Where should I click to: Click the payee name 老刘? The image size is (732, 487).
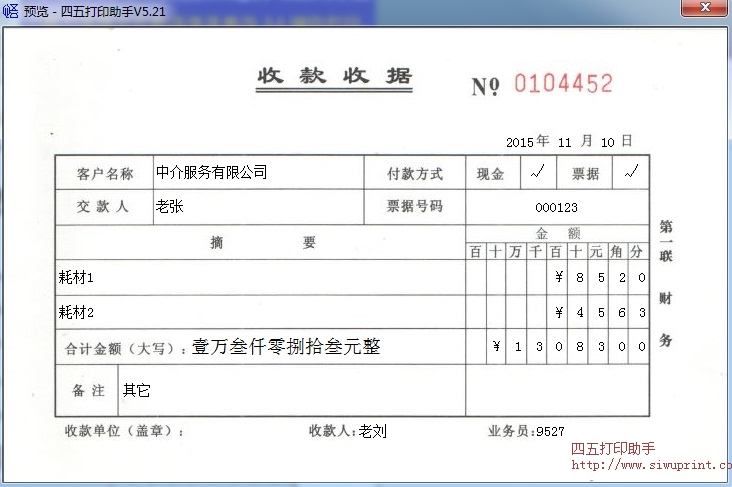[373, 431]
